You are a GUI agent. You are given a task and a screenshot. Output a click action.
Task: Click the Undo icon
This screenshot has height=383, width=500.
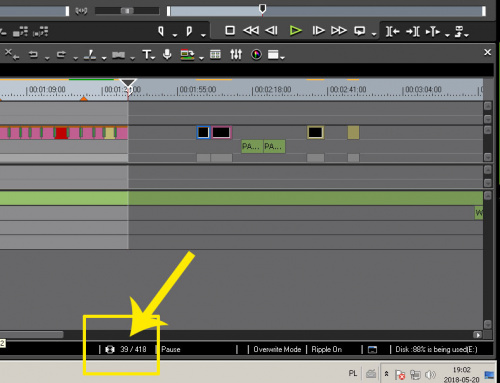click(x=33, y=54)
